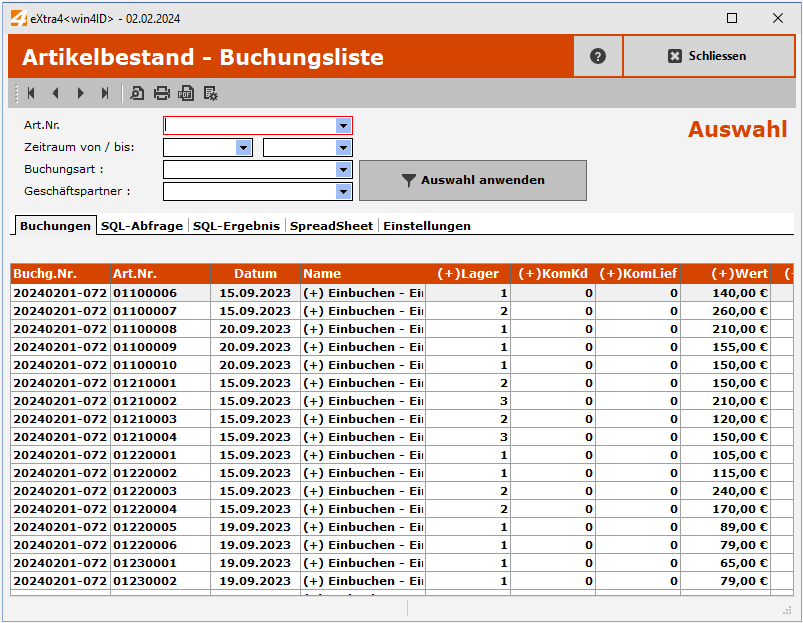
Task: Go to the previous record
Action: pyautogui.click(x=55, y=93)
